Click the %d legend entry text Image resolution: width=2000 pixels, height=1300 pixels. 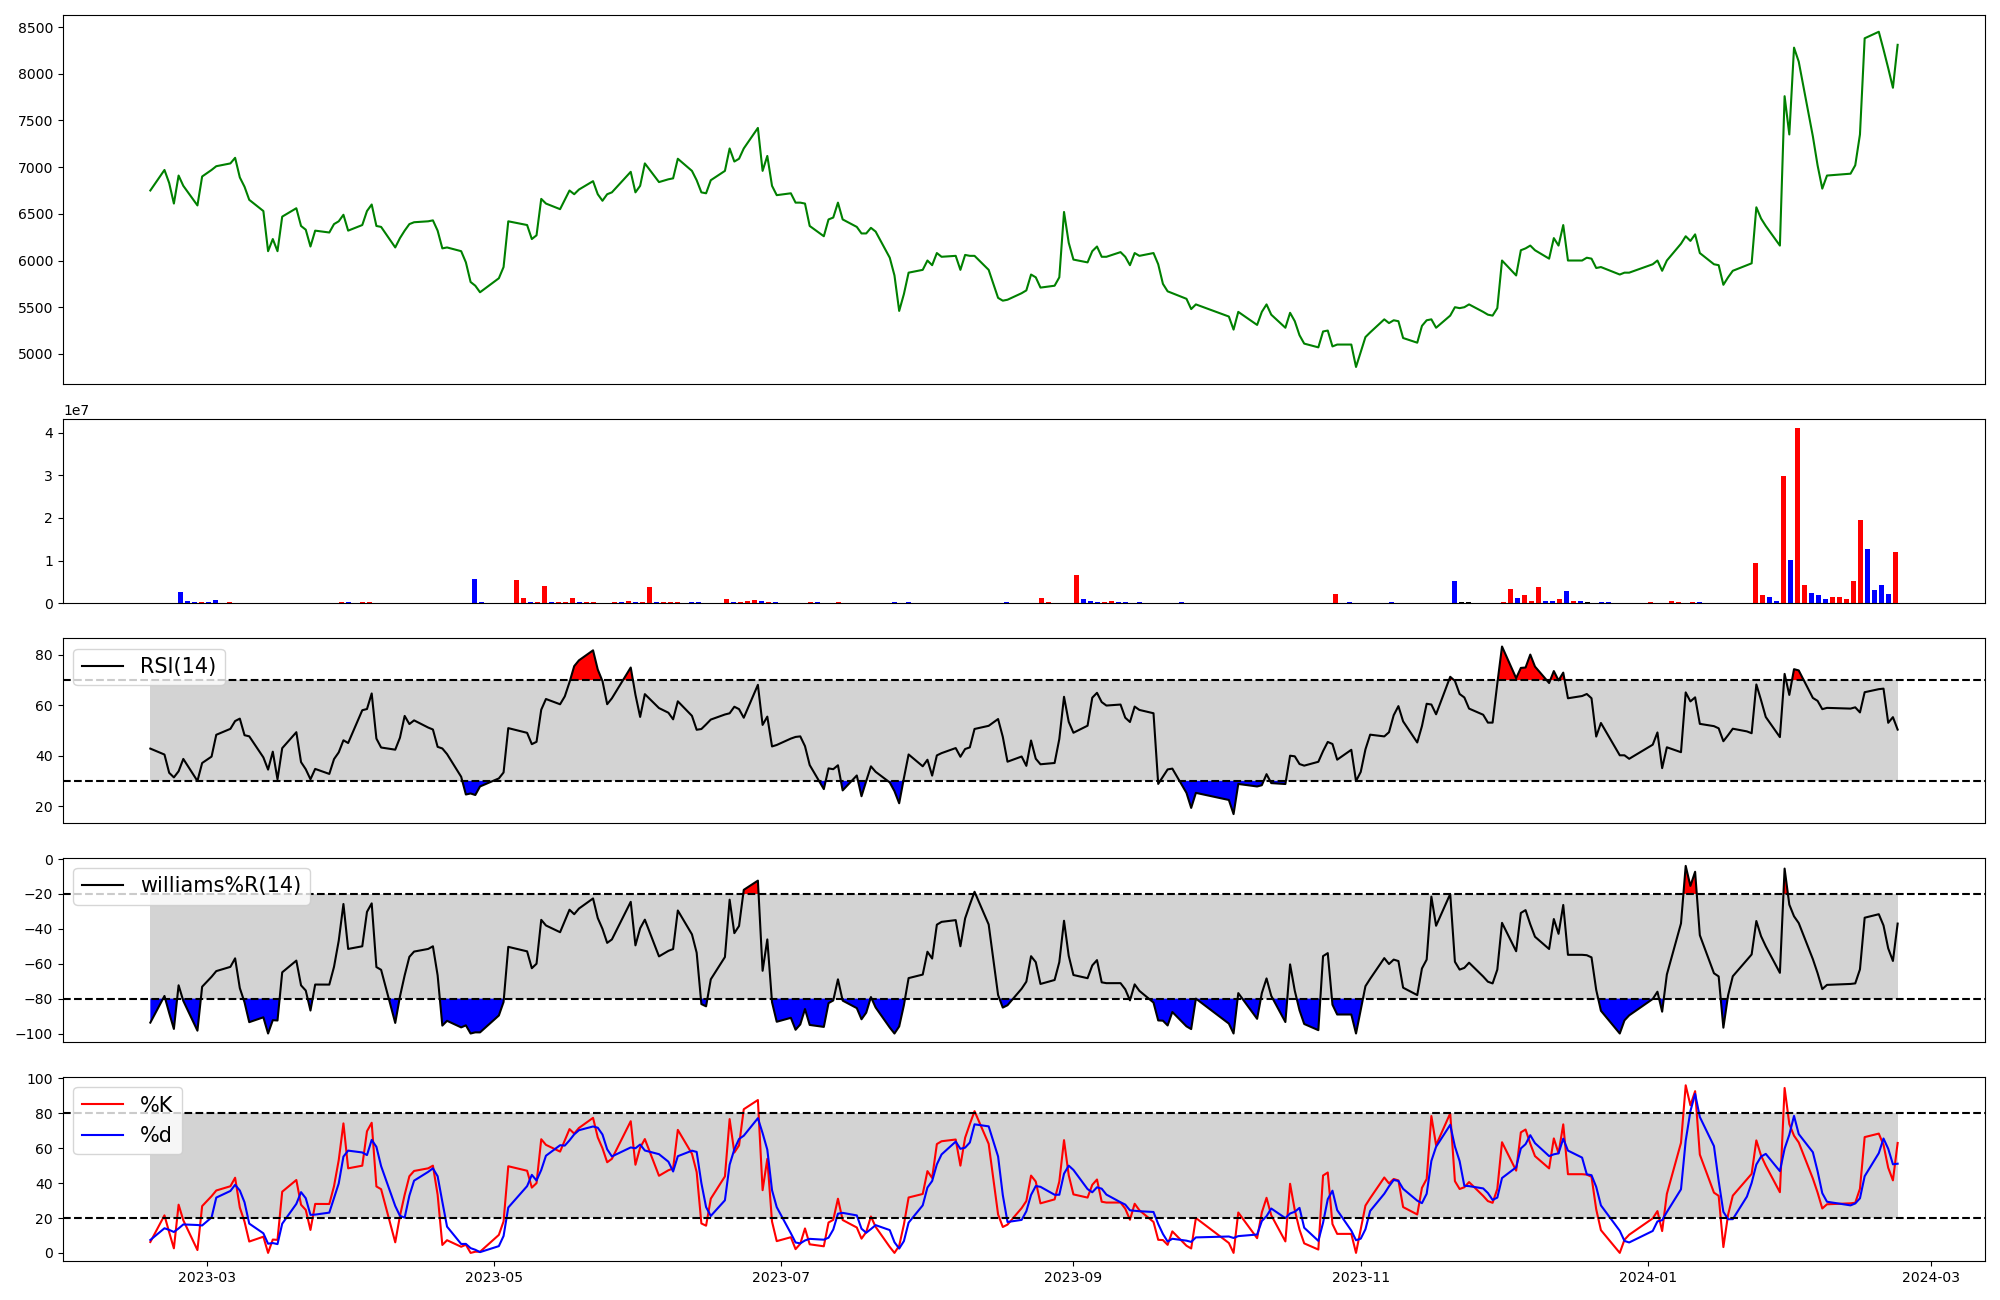(x=156, y=1135)
